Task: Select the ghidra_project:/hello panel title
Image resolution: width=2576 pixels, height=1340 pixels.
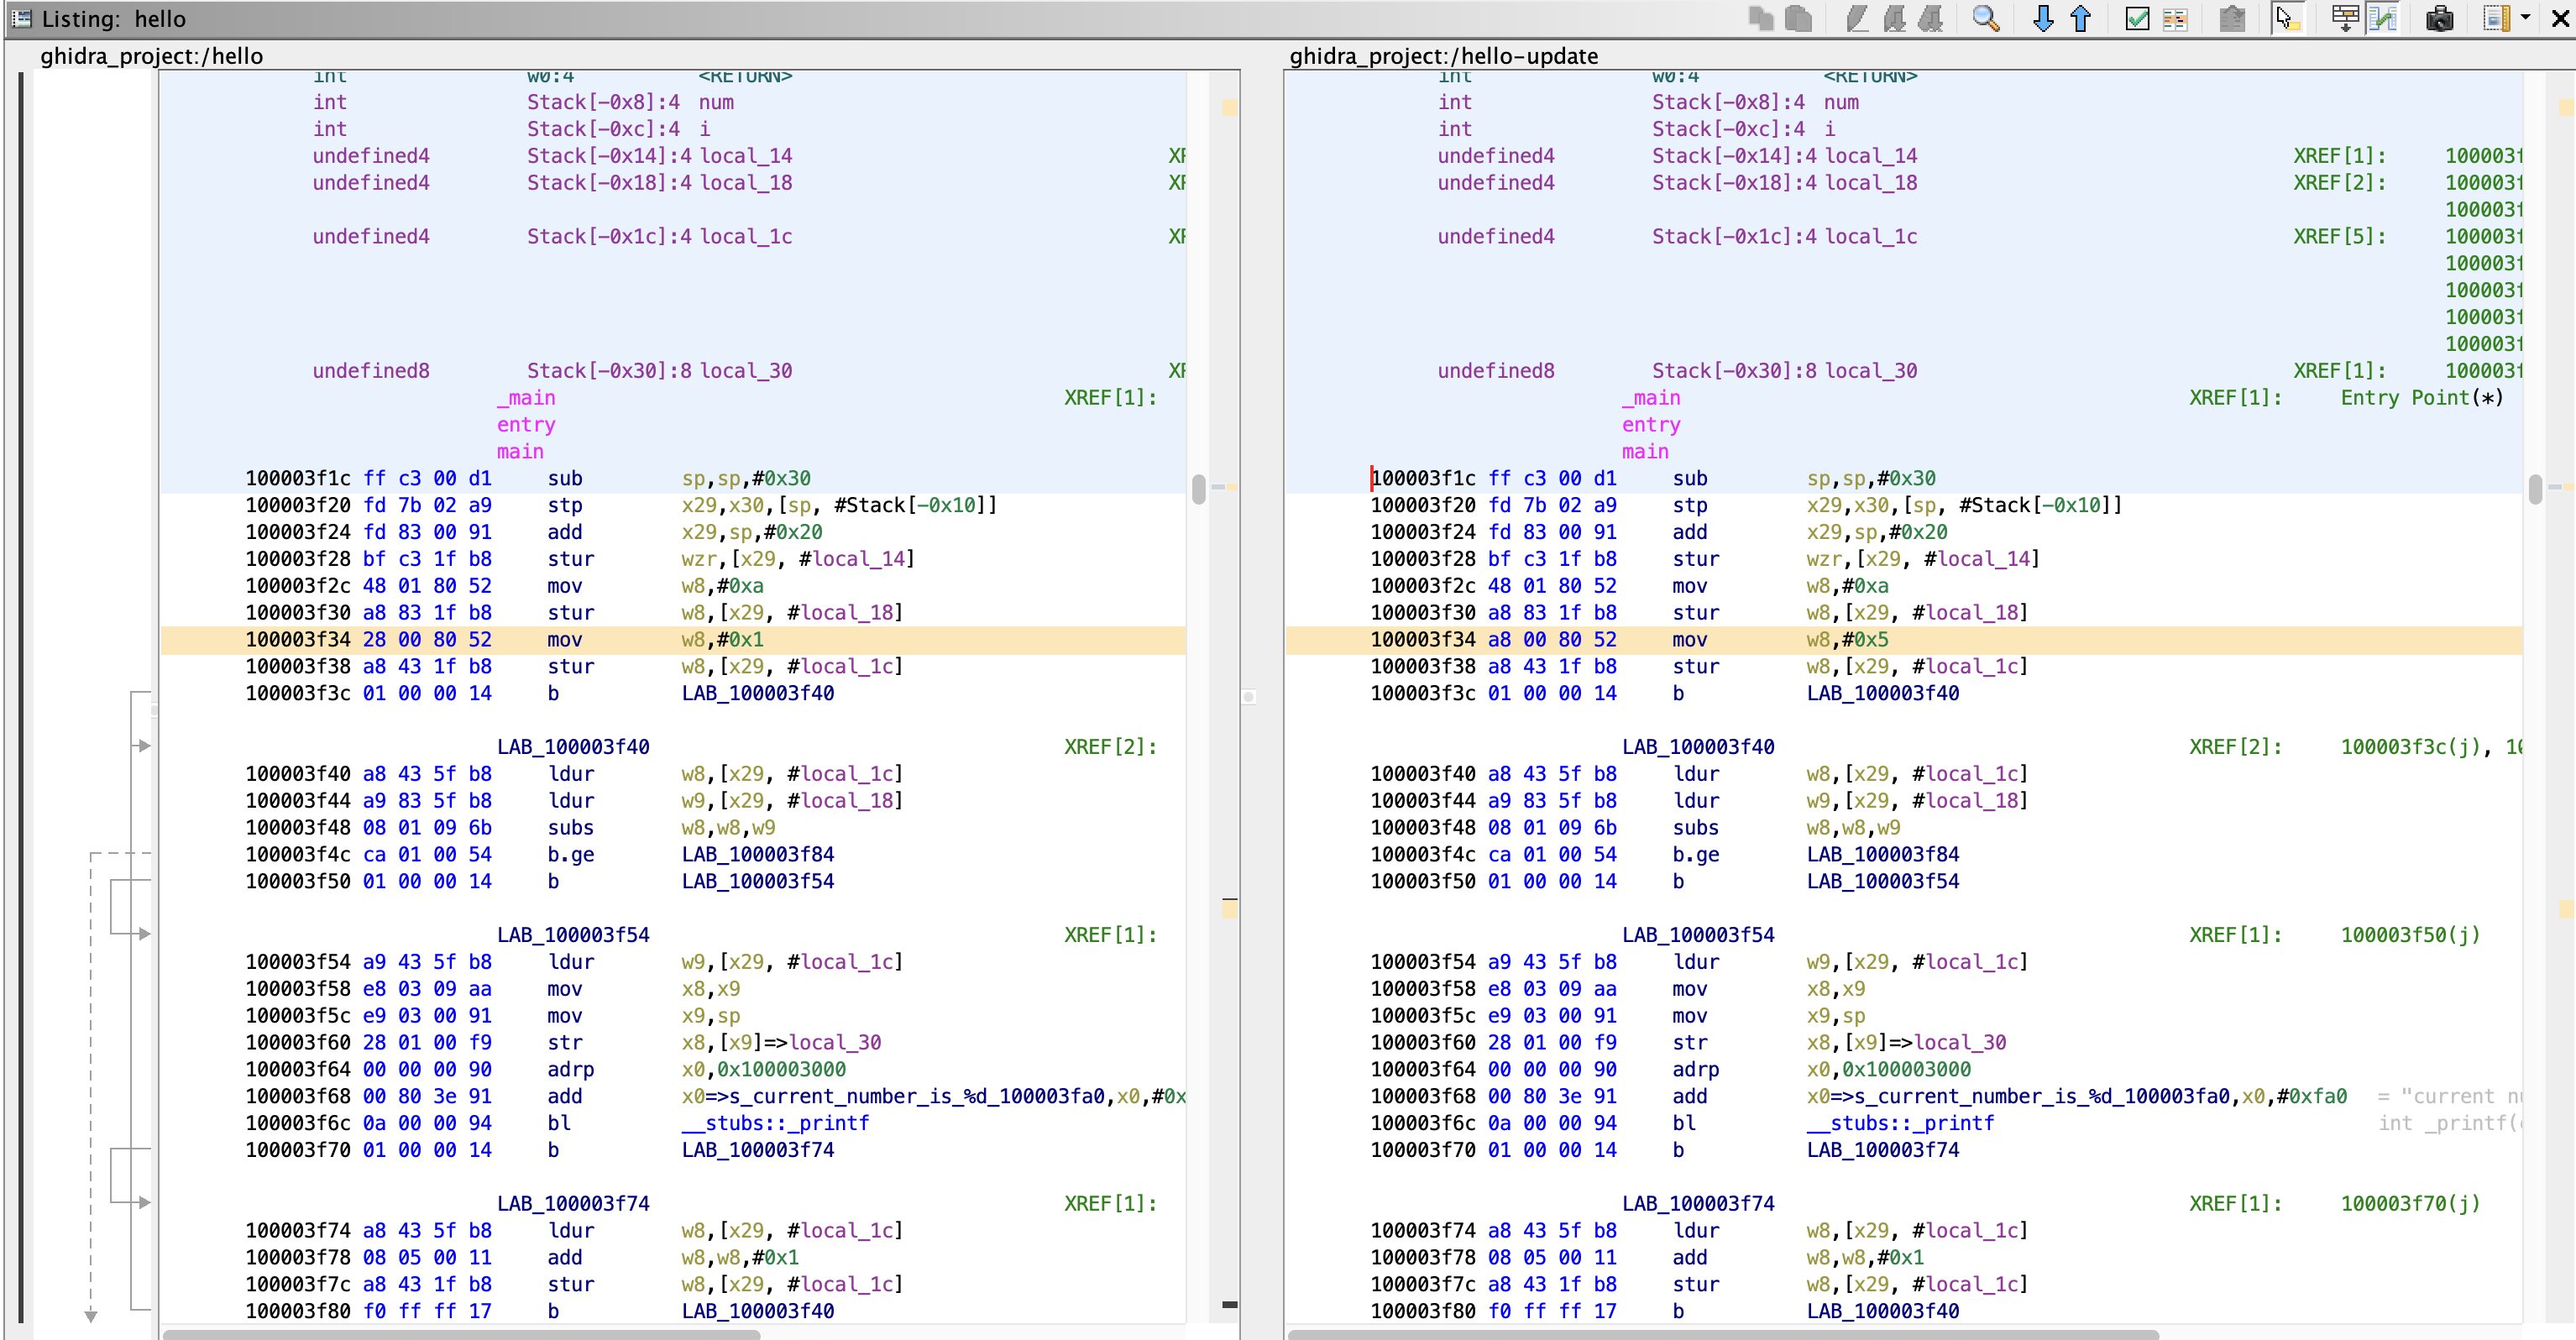Action: point(152,56)
